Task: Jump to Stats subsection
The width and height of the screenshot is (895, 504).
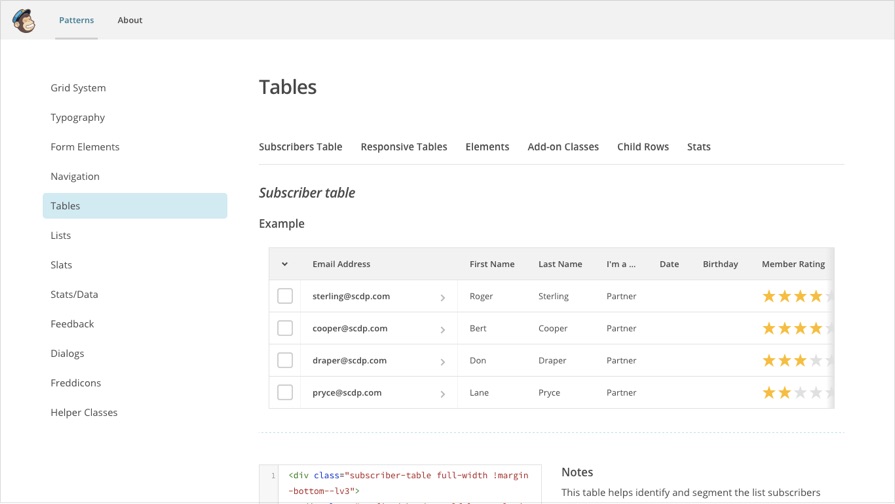Action: [x=699, y=147]
